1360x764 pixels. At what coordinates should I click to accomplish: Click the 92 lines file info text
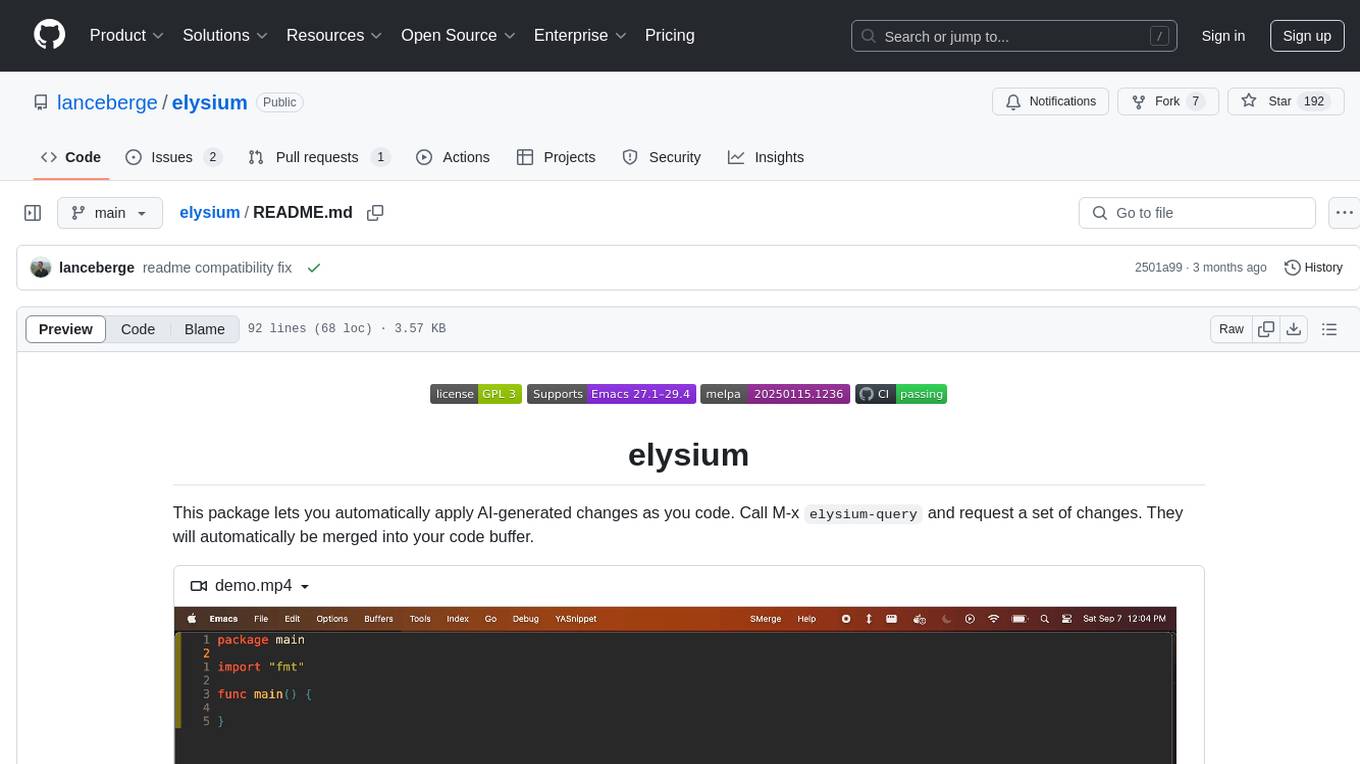click(x=346, y=329)
